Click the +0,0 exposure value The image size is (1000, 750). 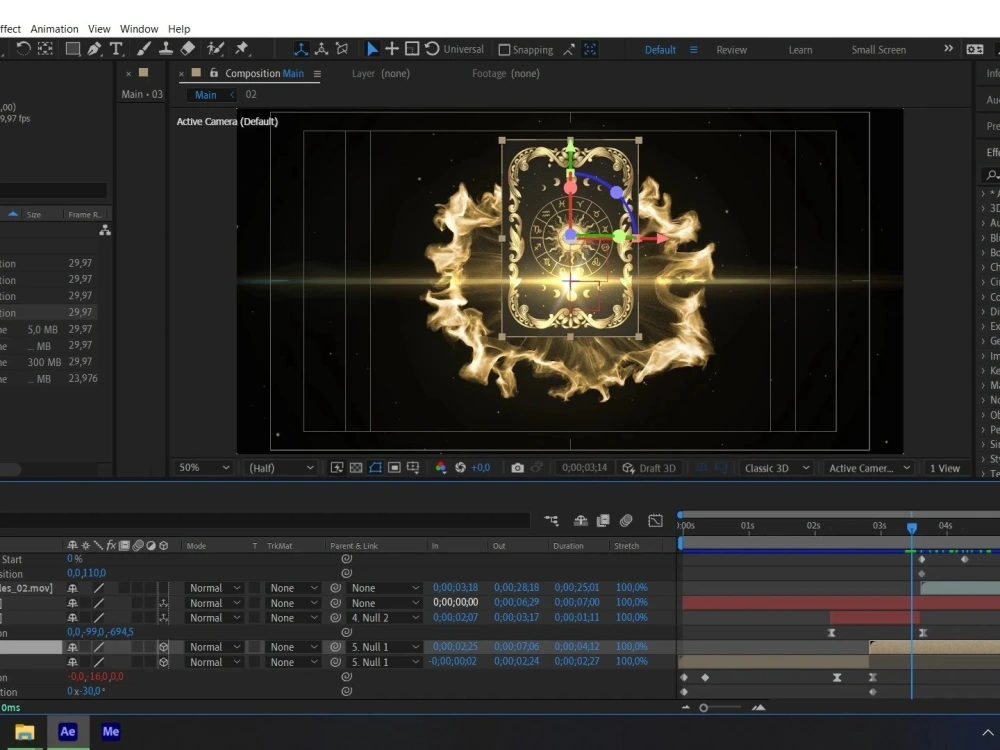480,468
